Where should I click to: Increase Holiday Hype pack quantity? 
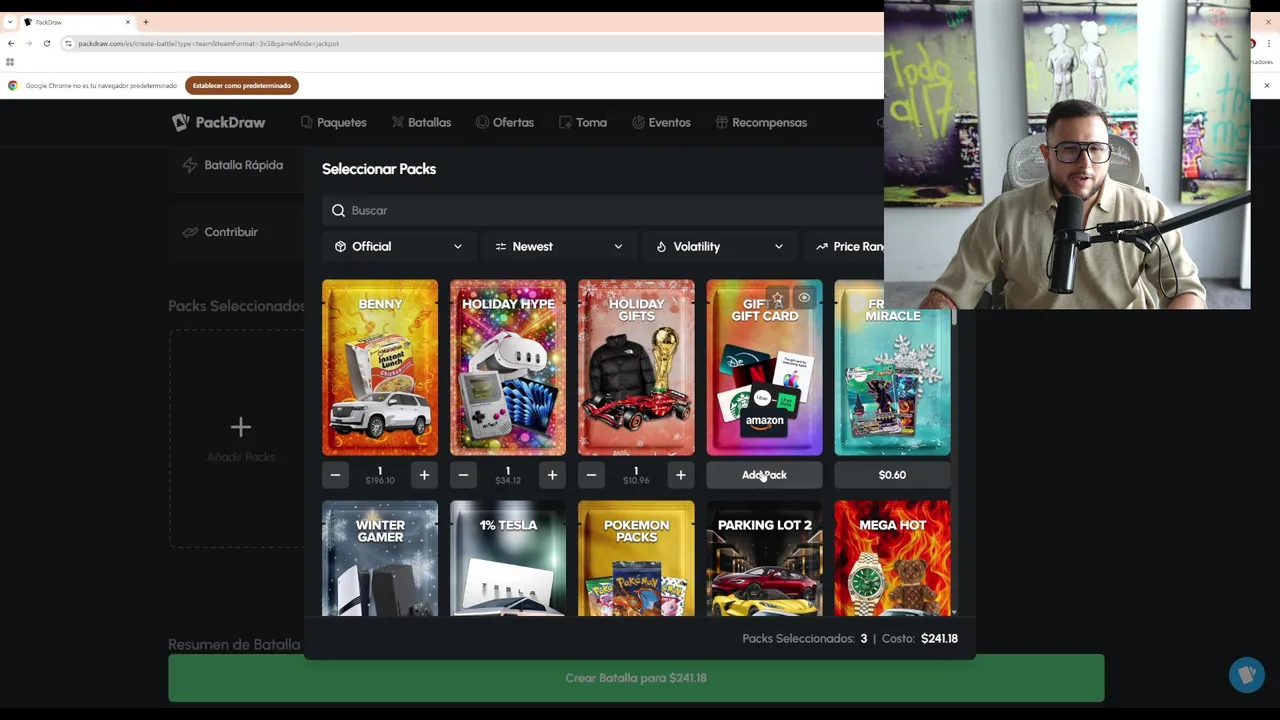pos(552,475)
